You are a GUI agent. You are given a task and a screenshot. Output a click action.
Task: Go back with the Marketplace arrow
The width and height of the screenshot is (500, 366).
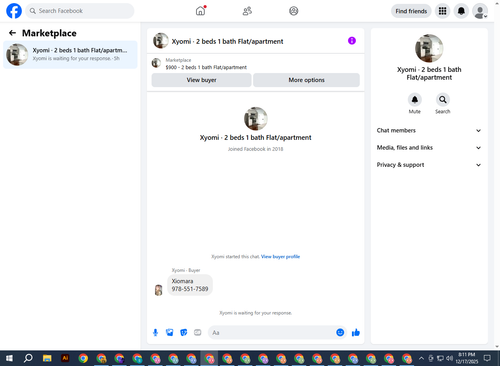pos(12,33)
